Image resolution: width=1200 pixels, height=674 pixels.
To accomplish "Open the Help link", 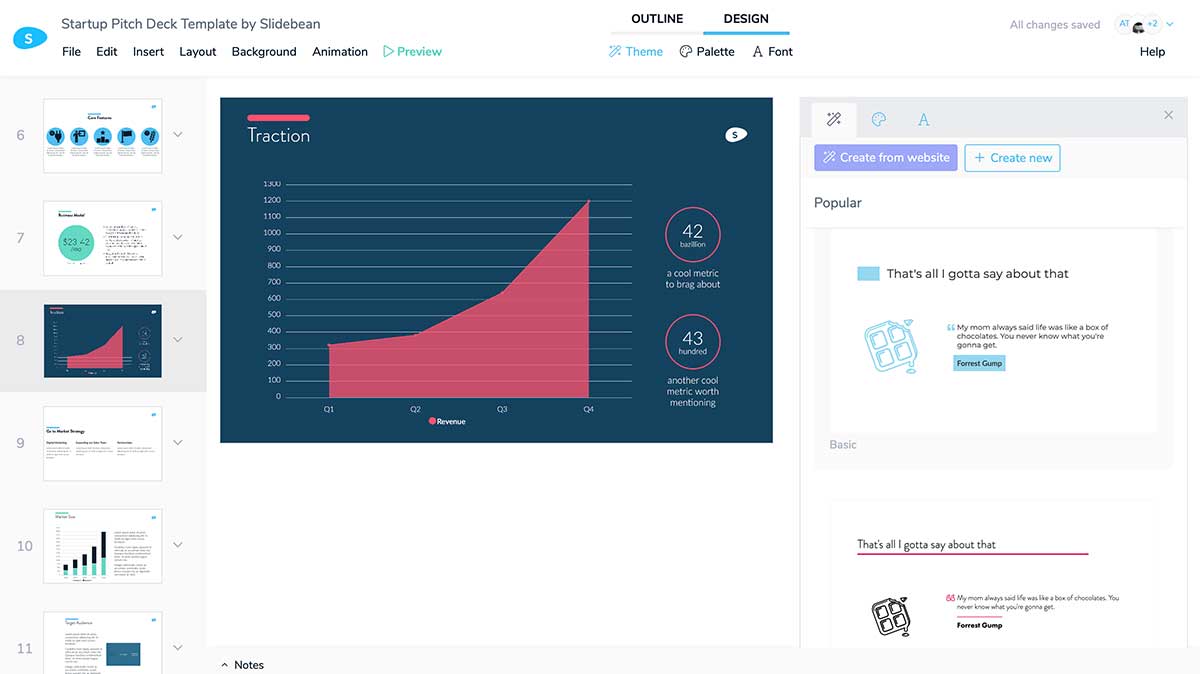I will point(1152,51).
